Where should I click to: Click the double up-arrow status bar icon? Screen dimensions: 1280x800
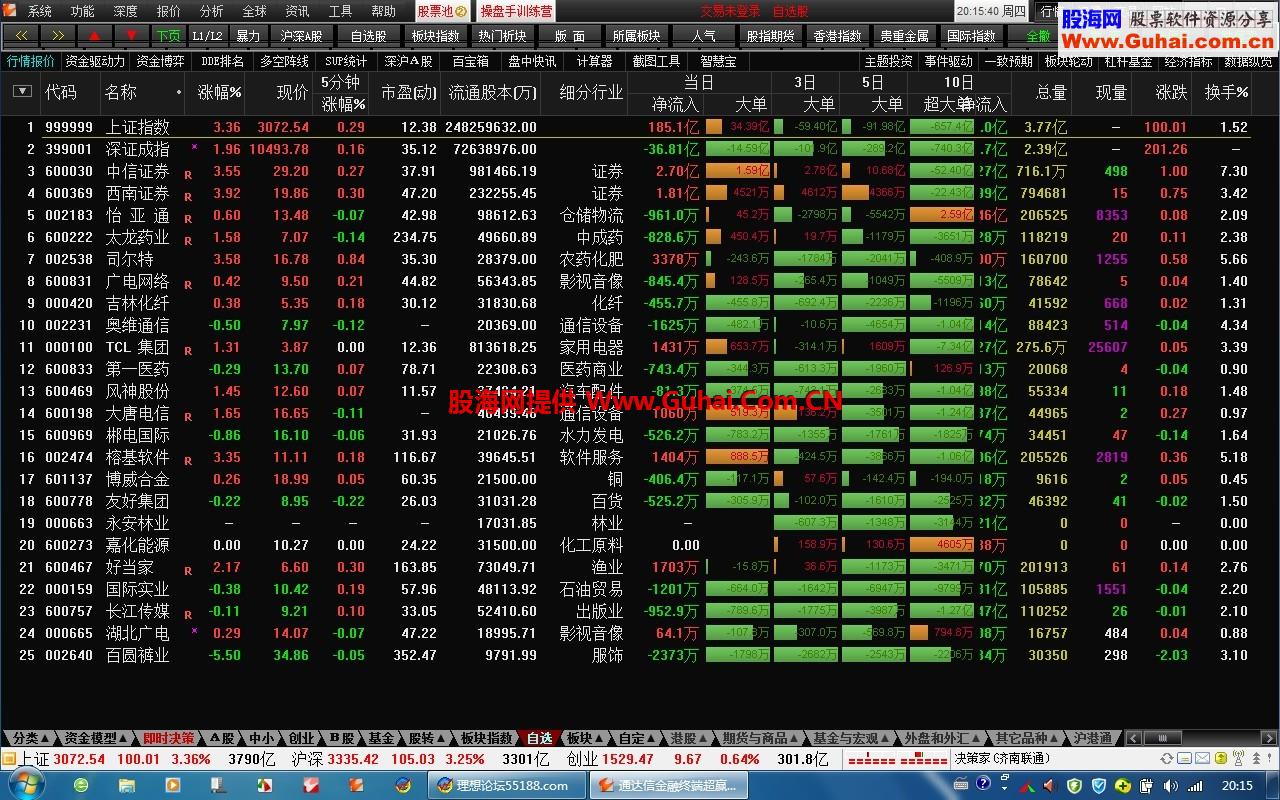pyautogui.click(x=1257, y=758)
